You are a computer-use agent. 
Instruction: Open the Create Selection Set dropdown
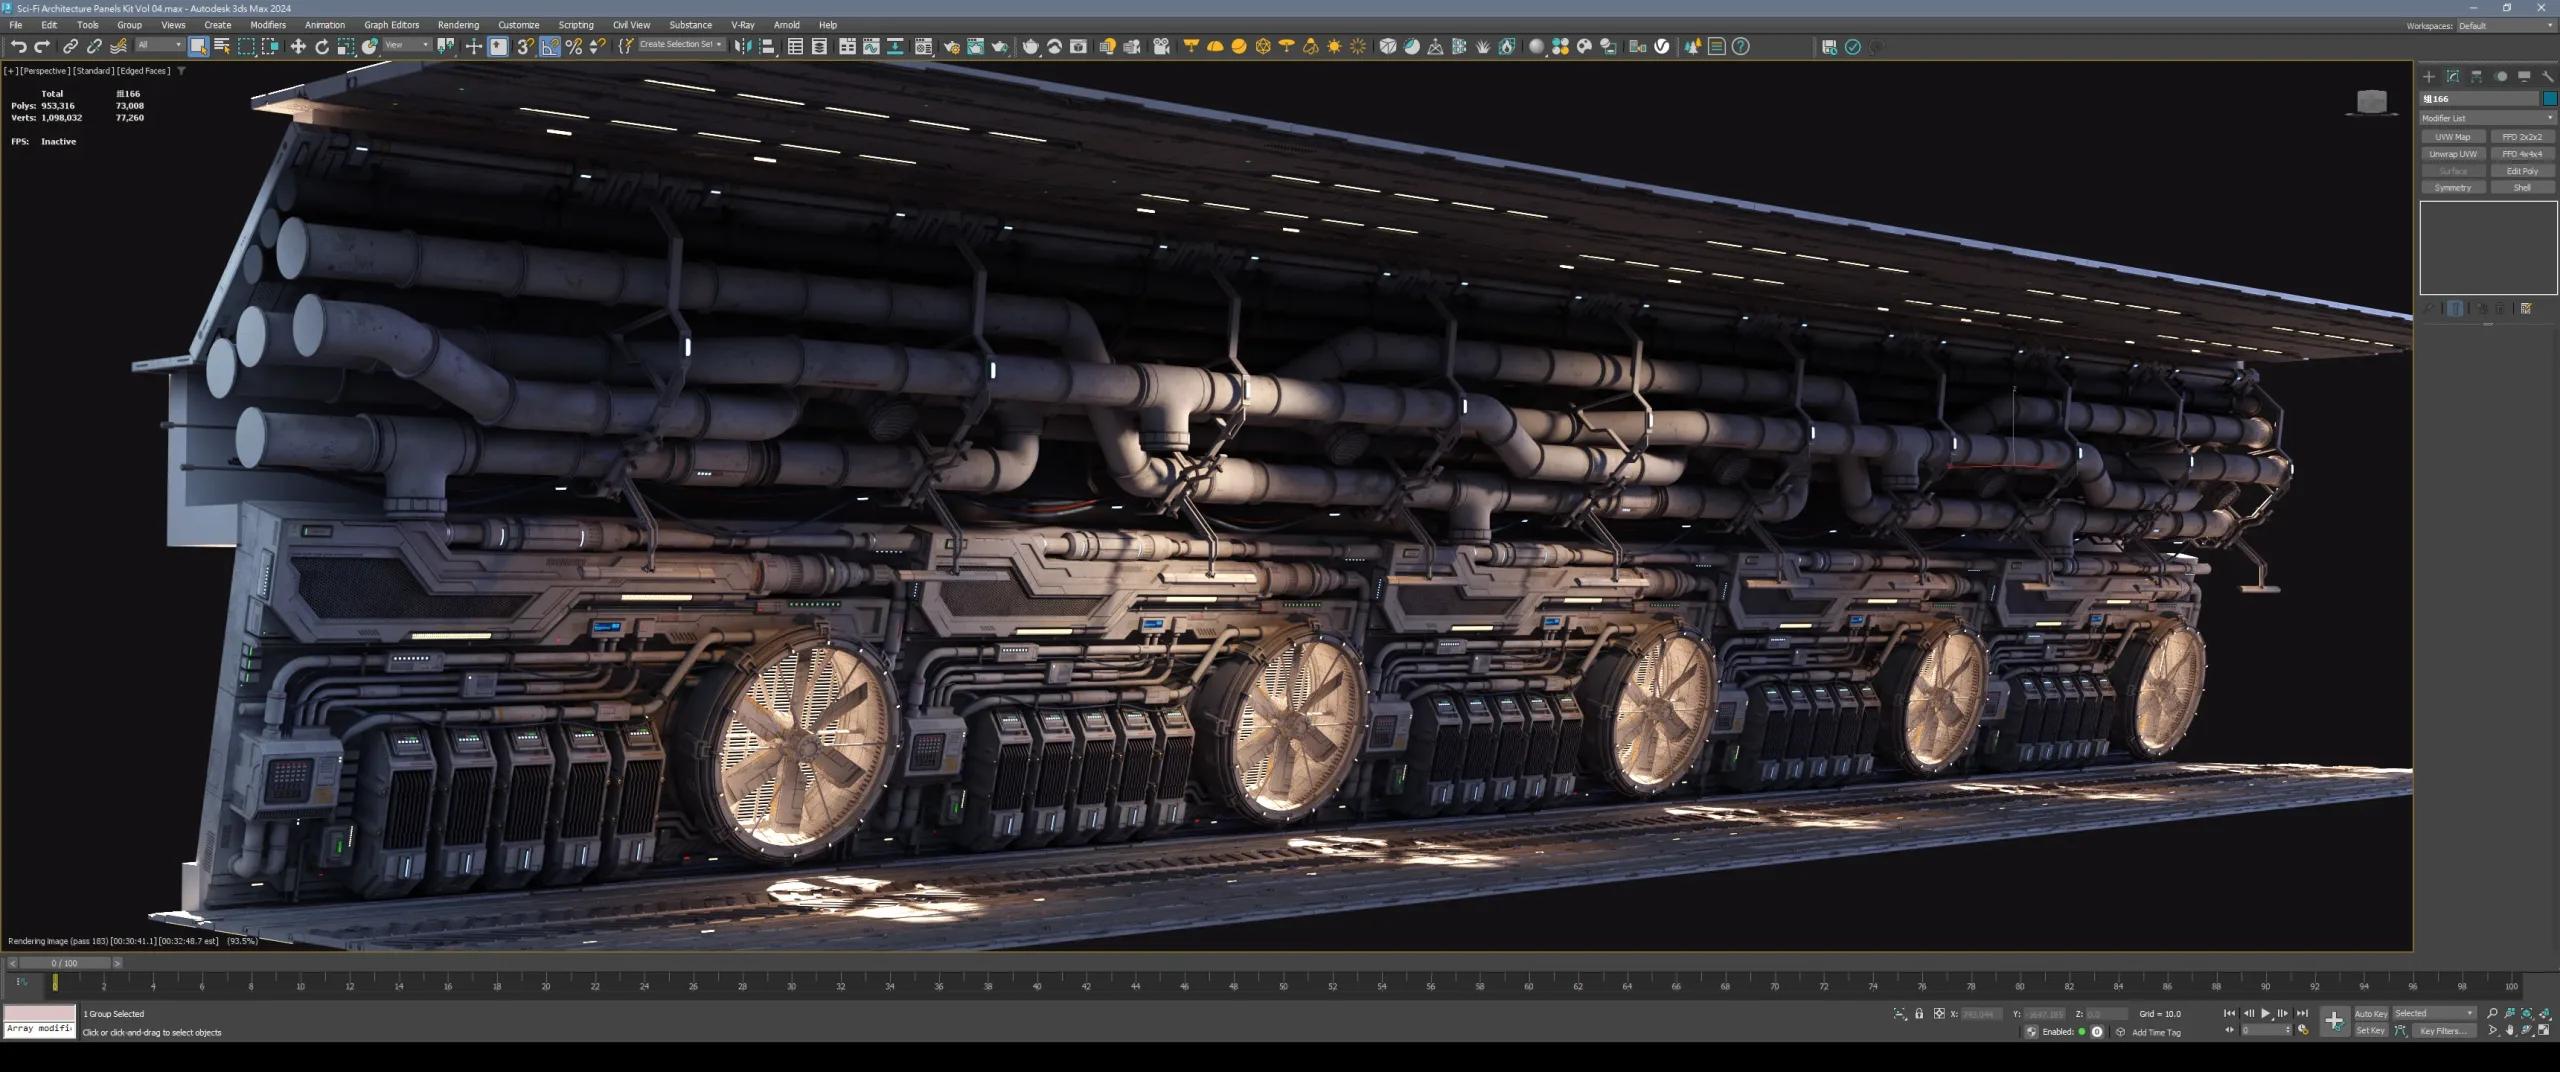coord(681,45)
